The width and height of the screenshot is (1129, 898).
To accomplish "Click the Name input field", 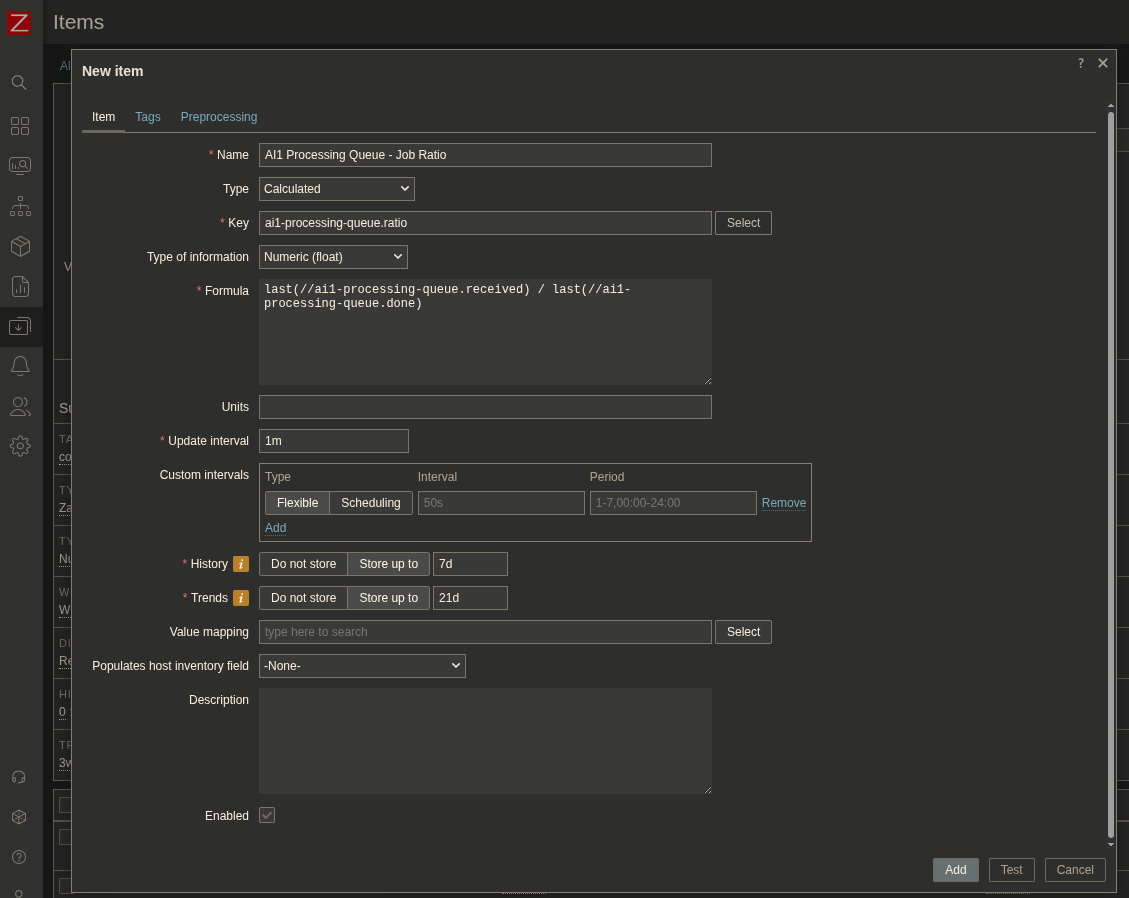I will [485, 155].
